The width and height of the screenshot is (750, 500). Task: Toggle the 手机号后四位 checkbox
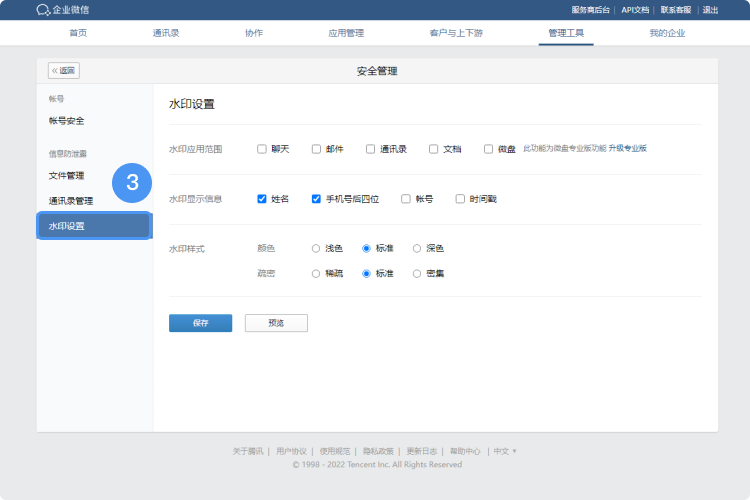point(316,199)
